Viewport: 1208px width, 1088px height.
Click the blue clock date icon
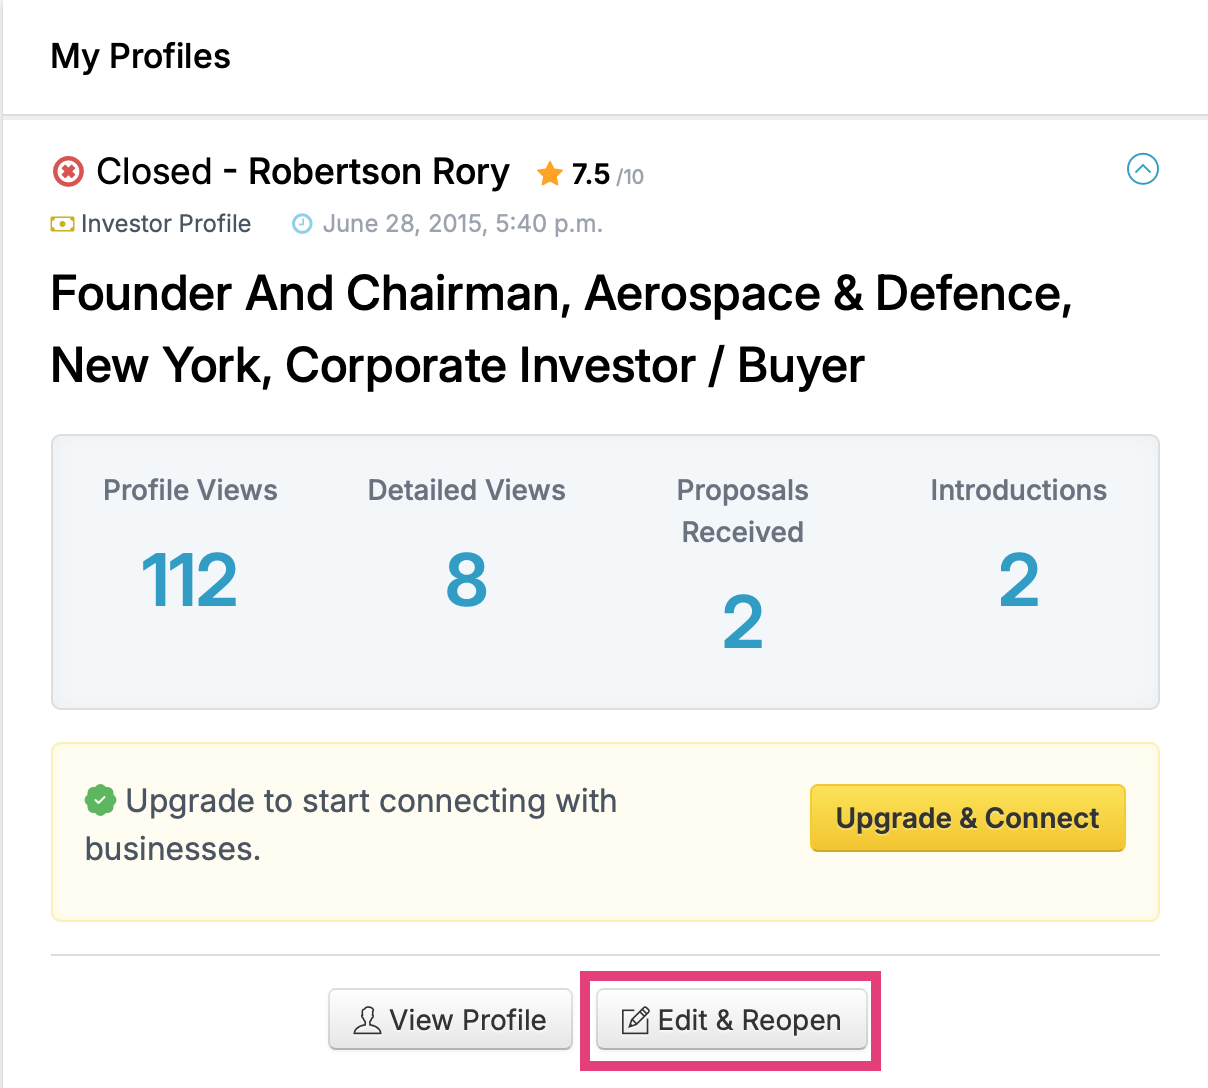302,224
